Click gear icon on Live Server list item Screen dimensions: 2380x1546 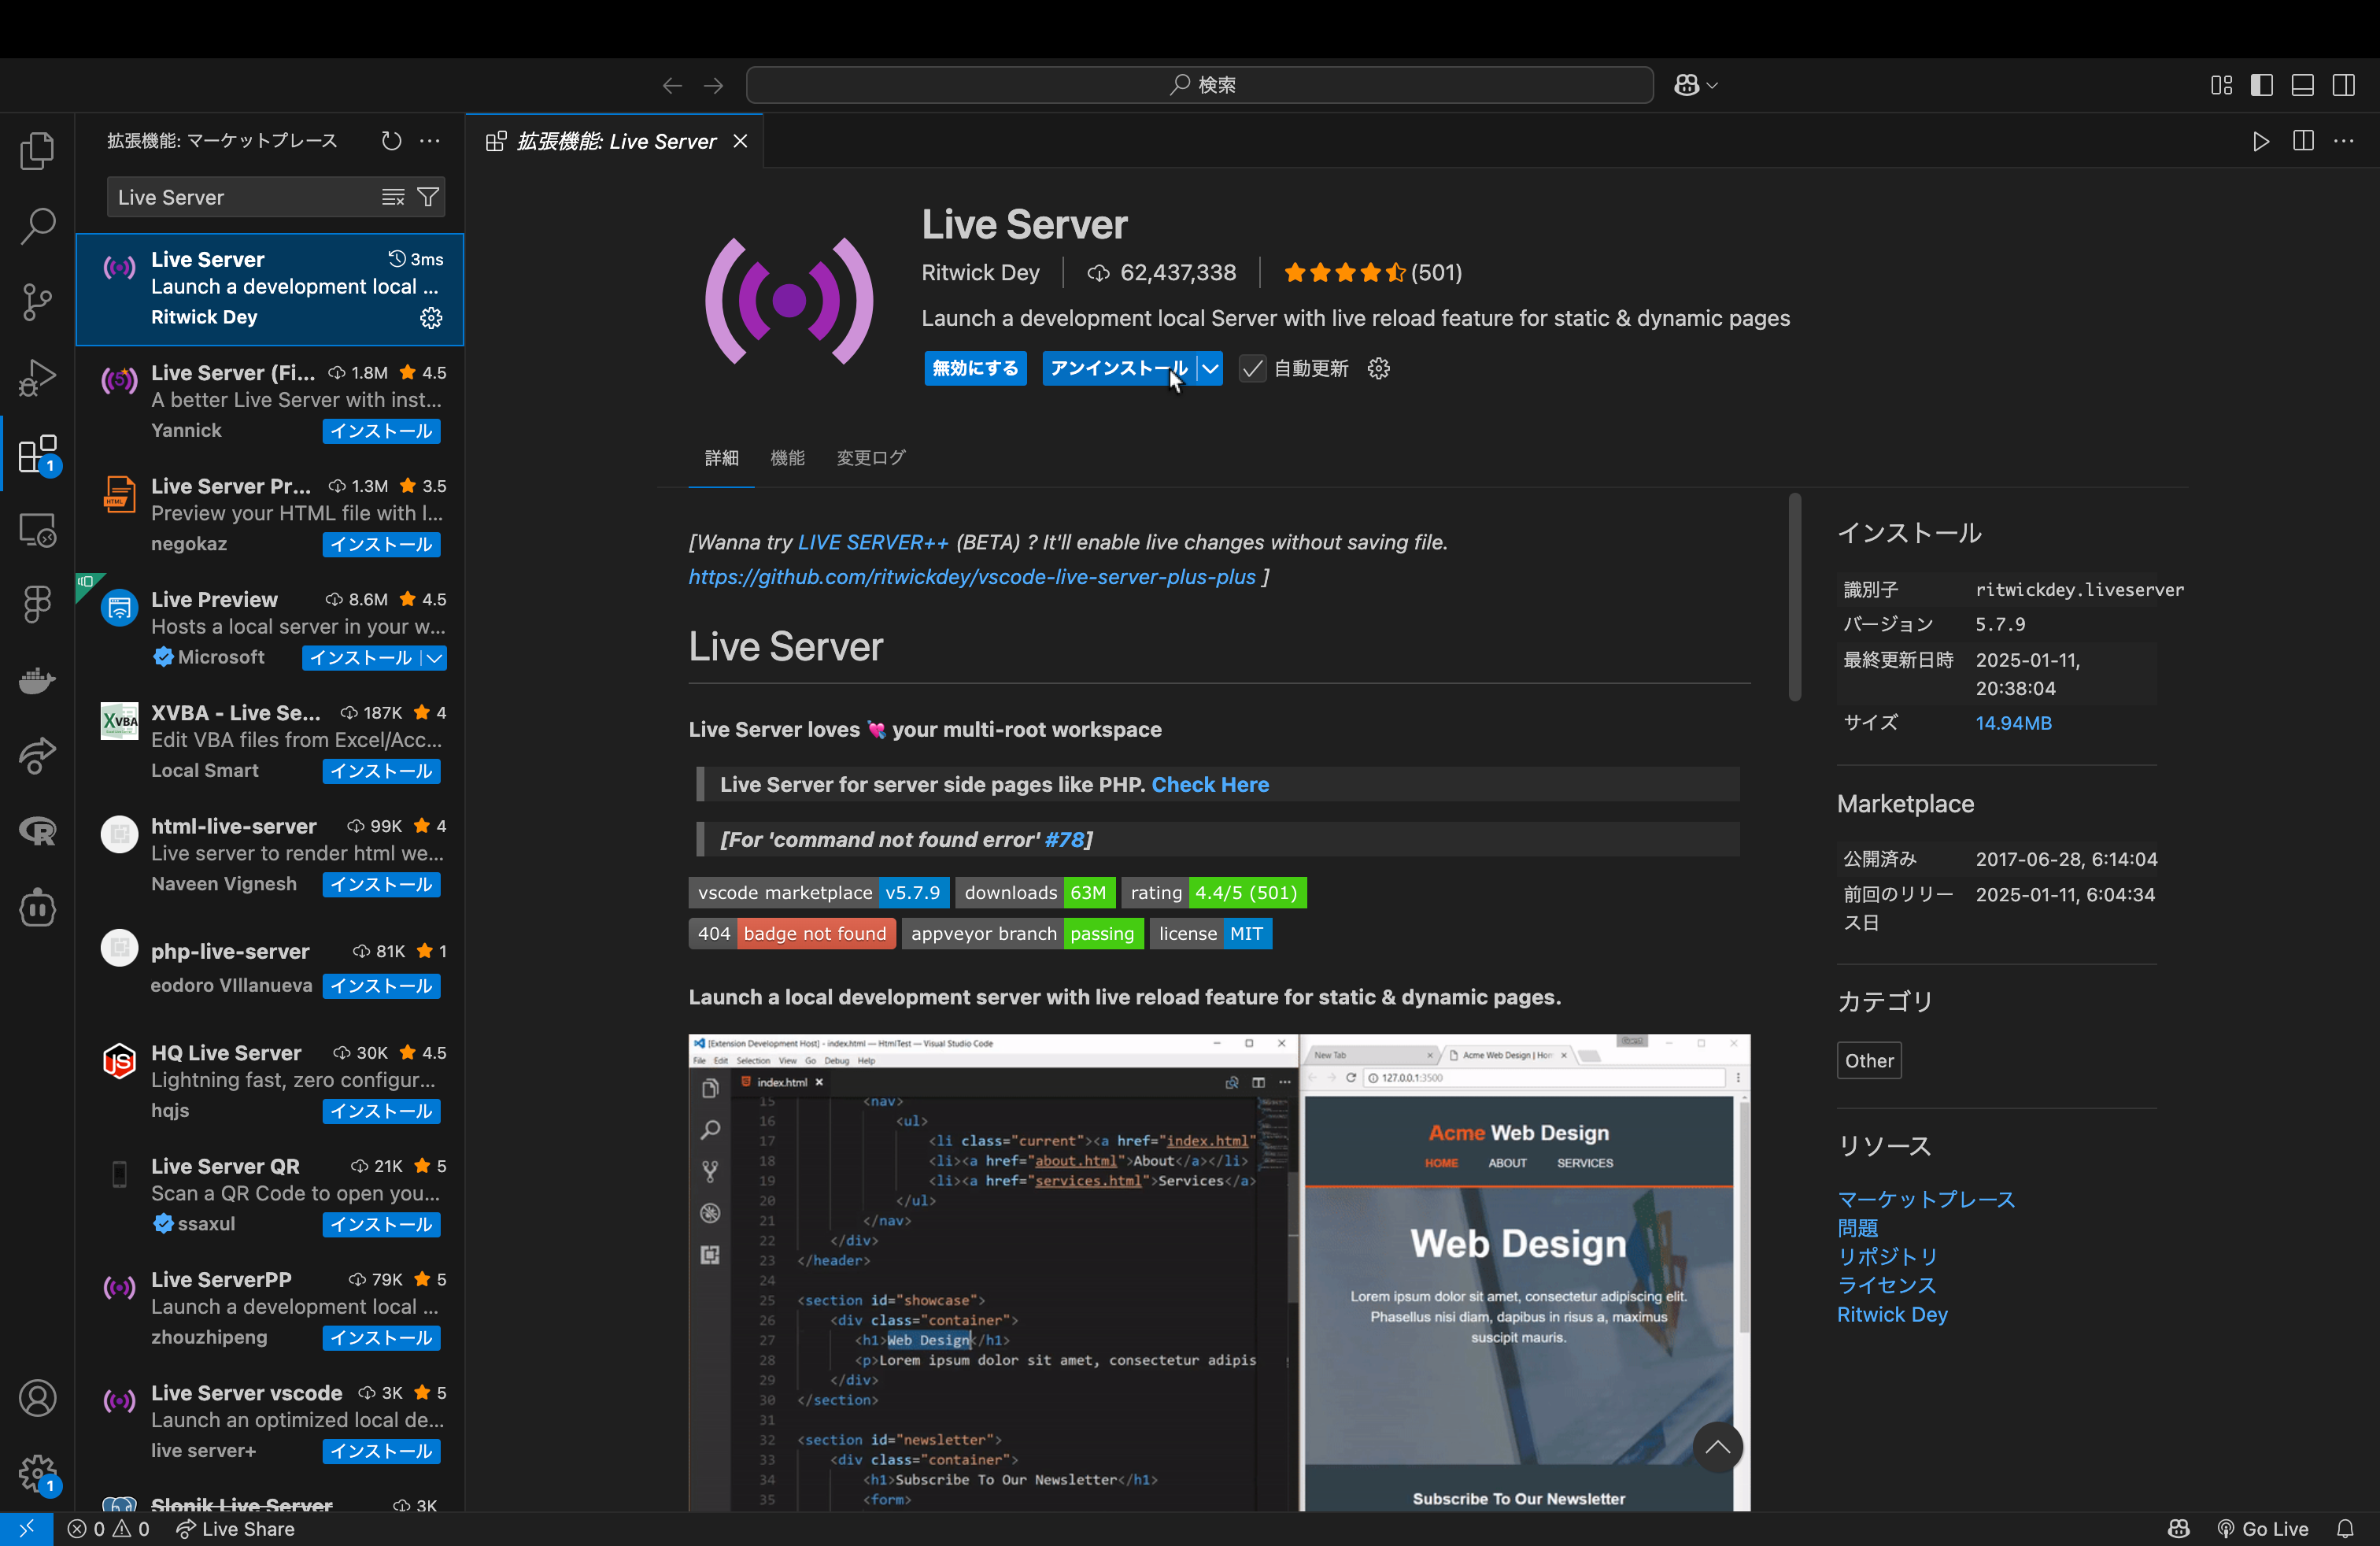click(431, 318)
